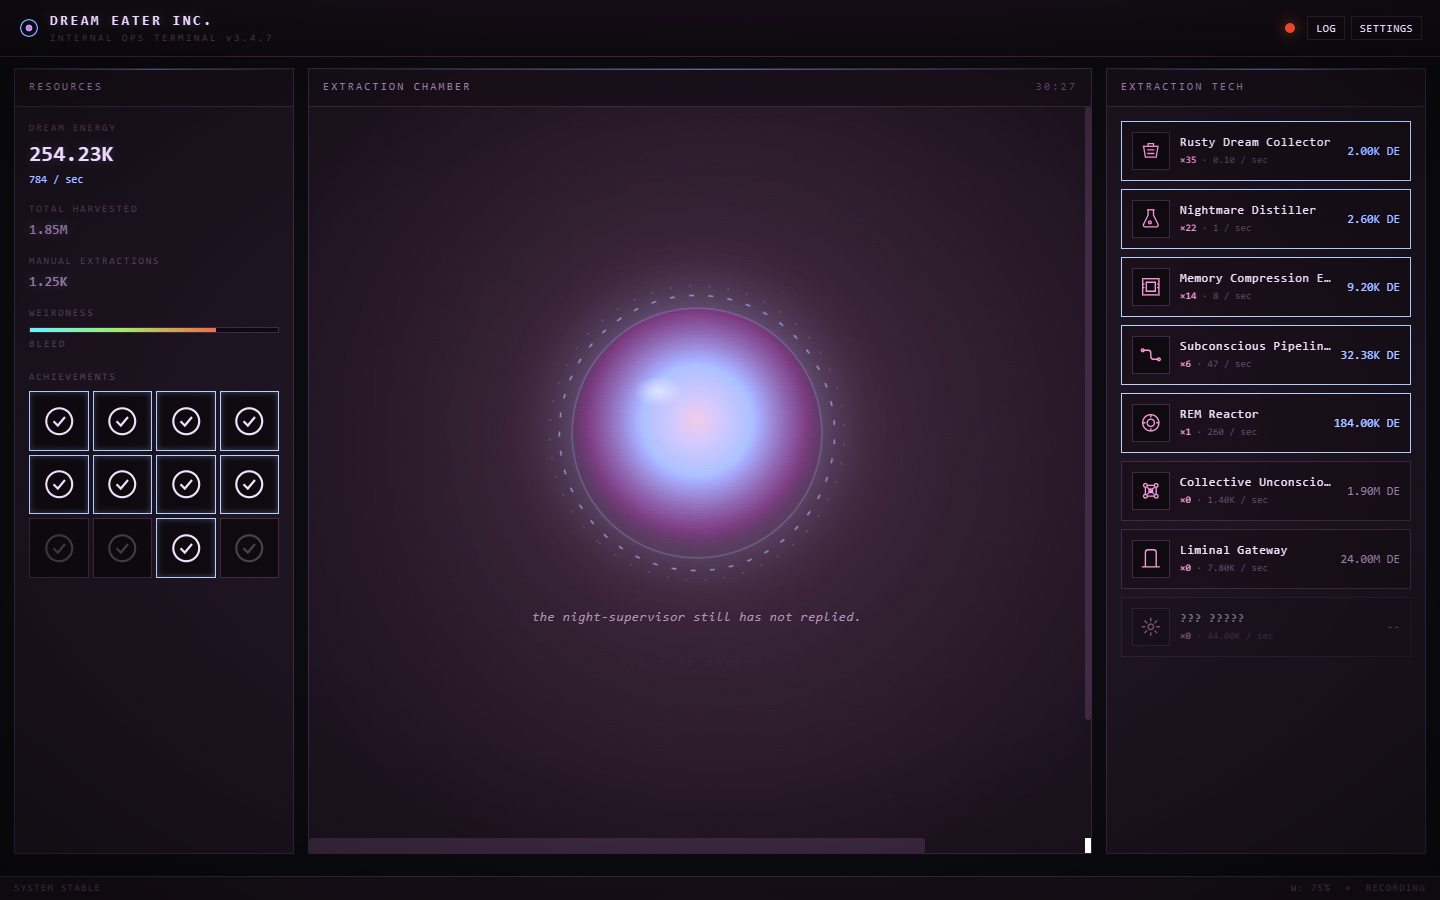Click the glowing dream orb to extract
This screenshot has width=1440, height=900.
point(697,433)
